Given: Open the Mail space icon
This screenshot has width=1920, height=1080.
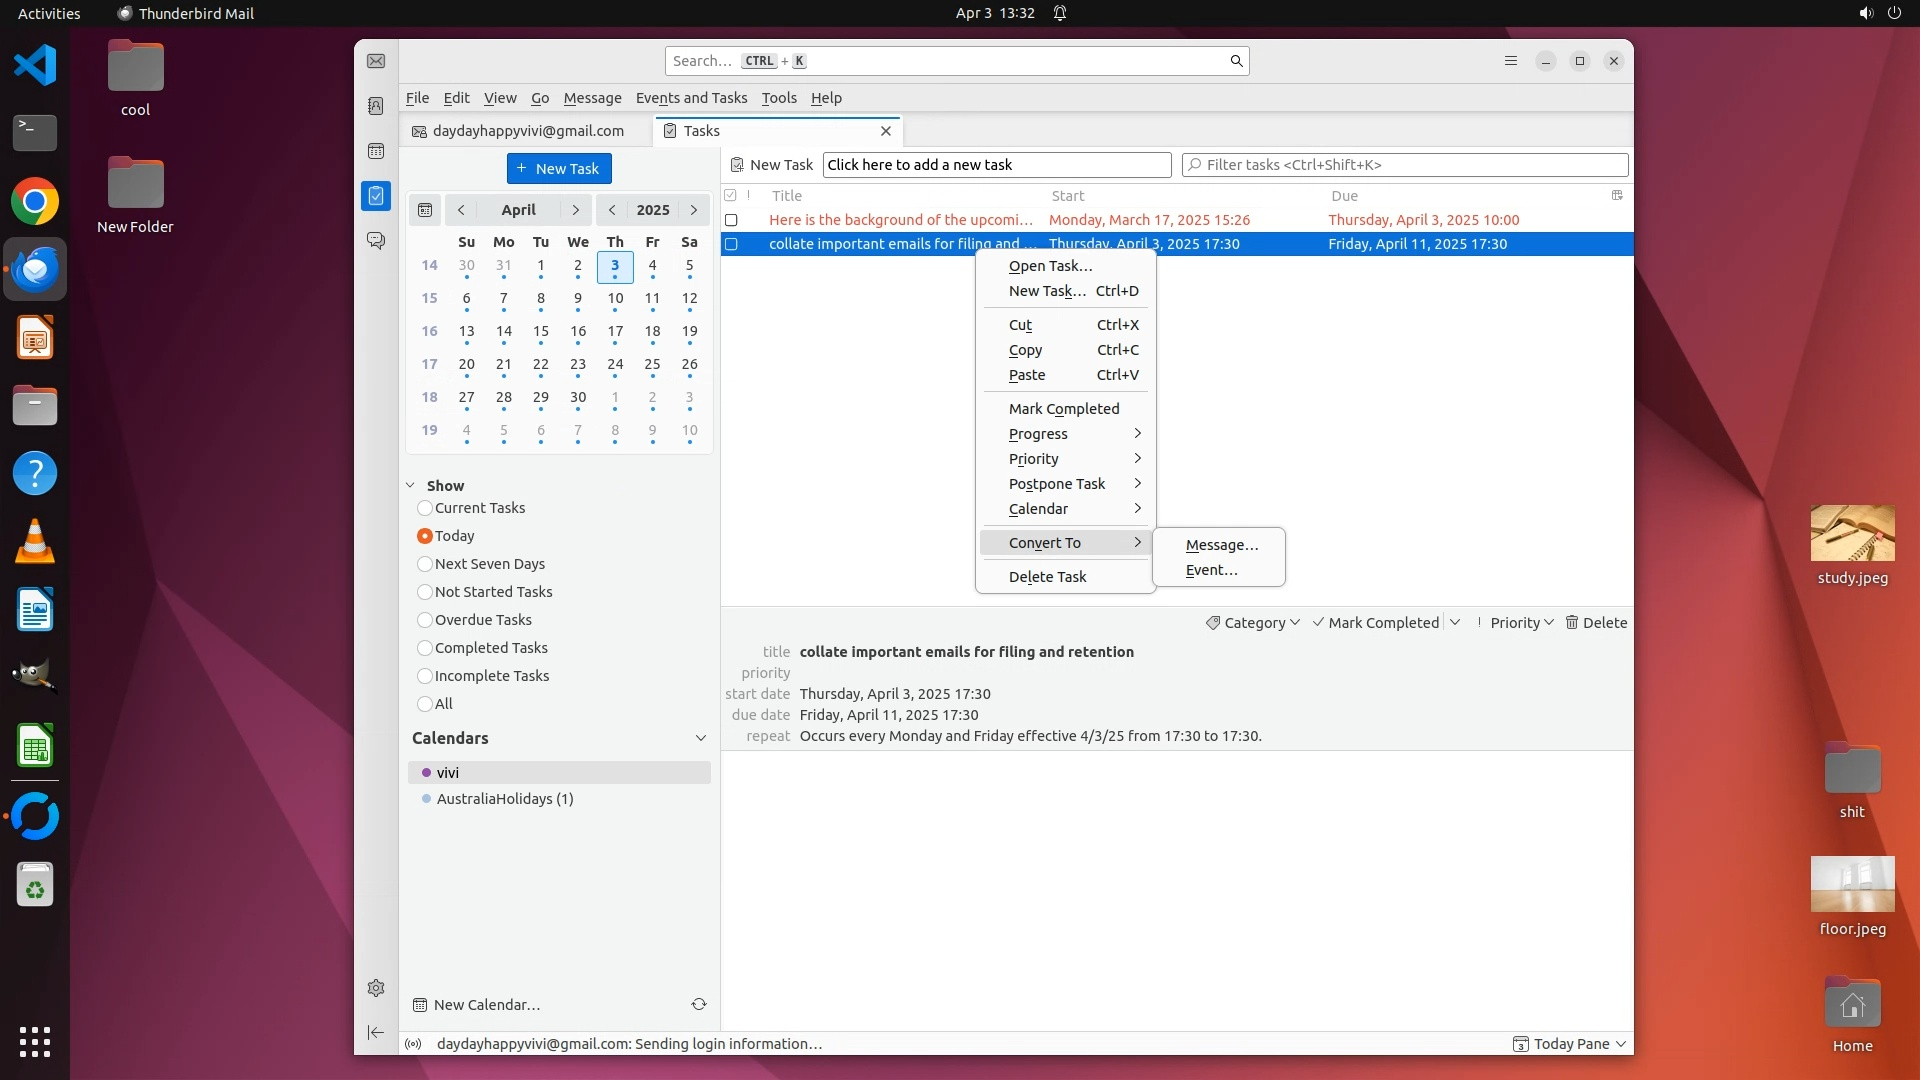Looking at the screenshot, I should click(376, 61).
